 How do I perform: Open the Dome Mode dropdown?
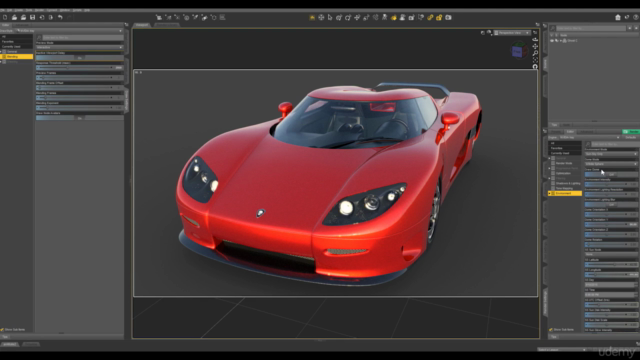tap(611, 164)
